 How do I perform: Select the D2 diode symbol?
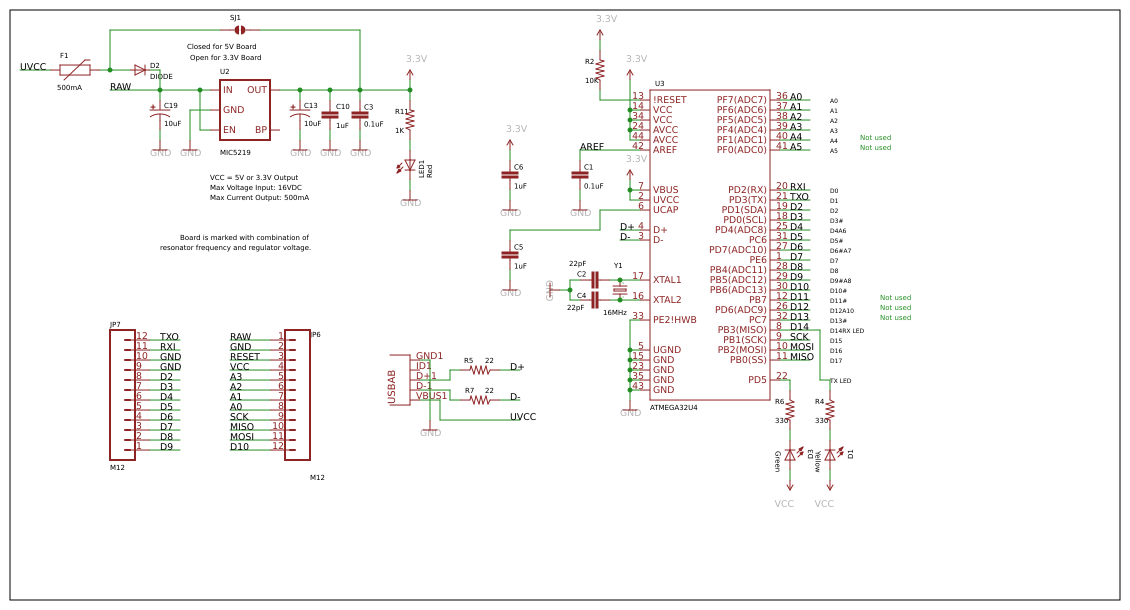click(140, 70)
